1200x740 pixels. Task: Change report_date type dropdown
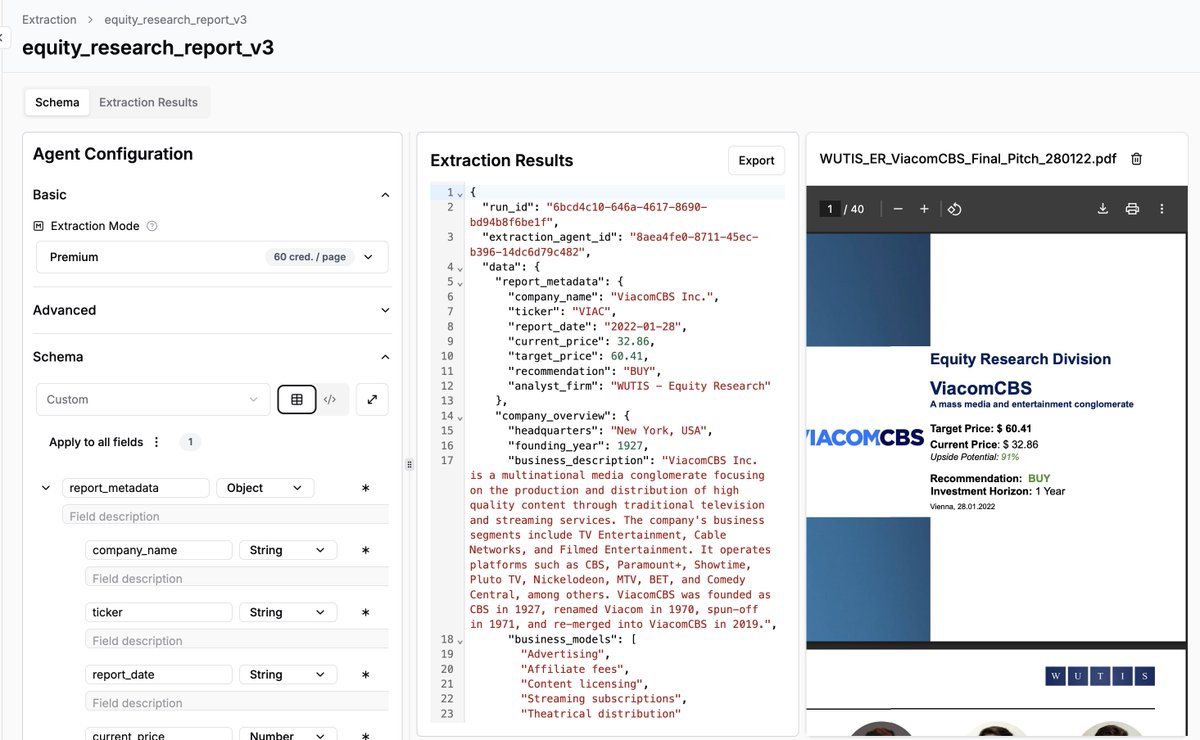pos(288,674)
